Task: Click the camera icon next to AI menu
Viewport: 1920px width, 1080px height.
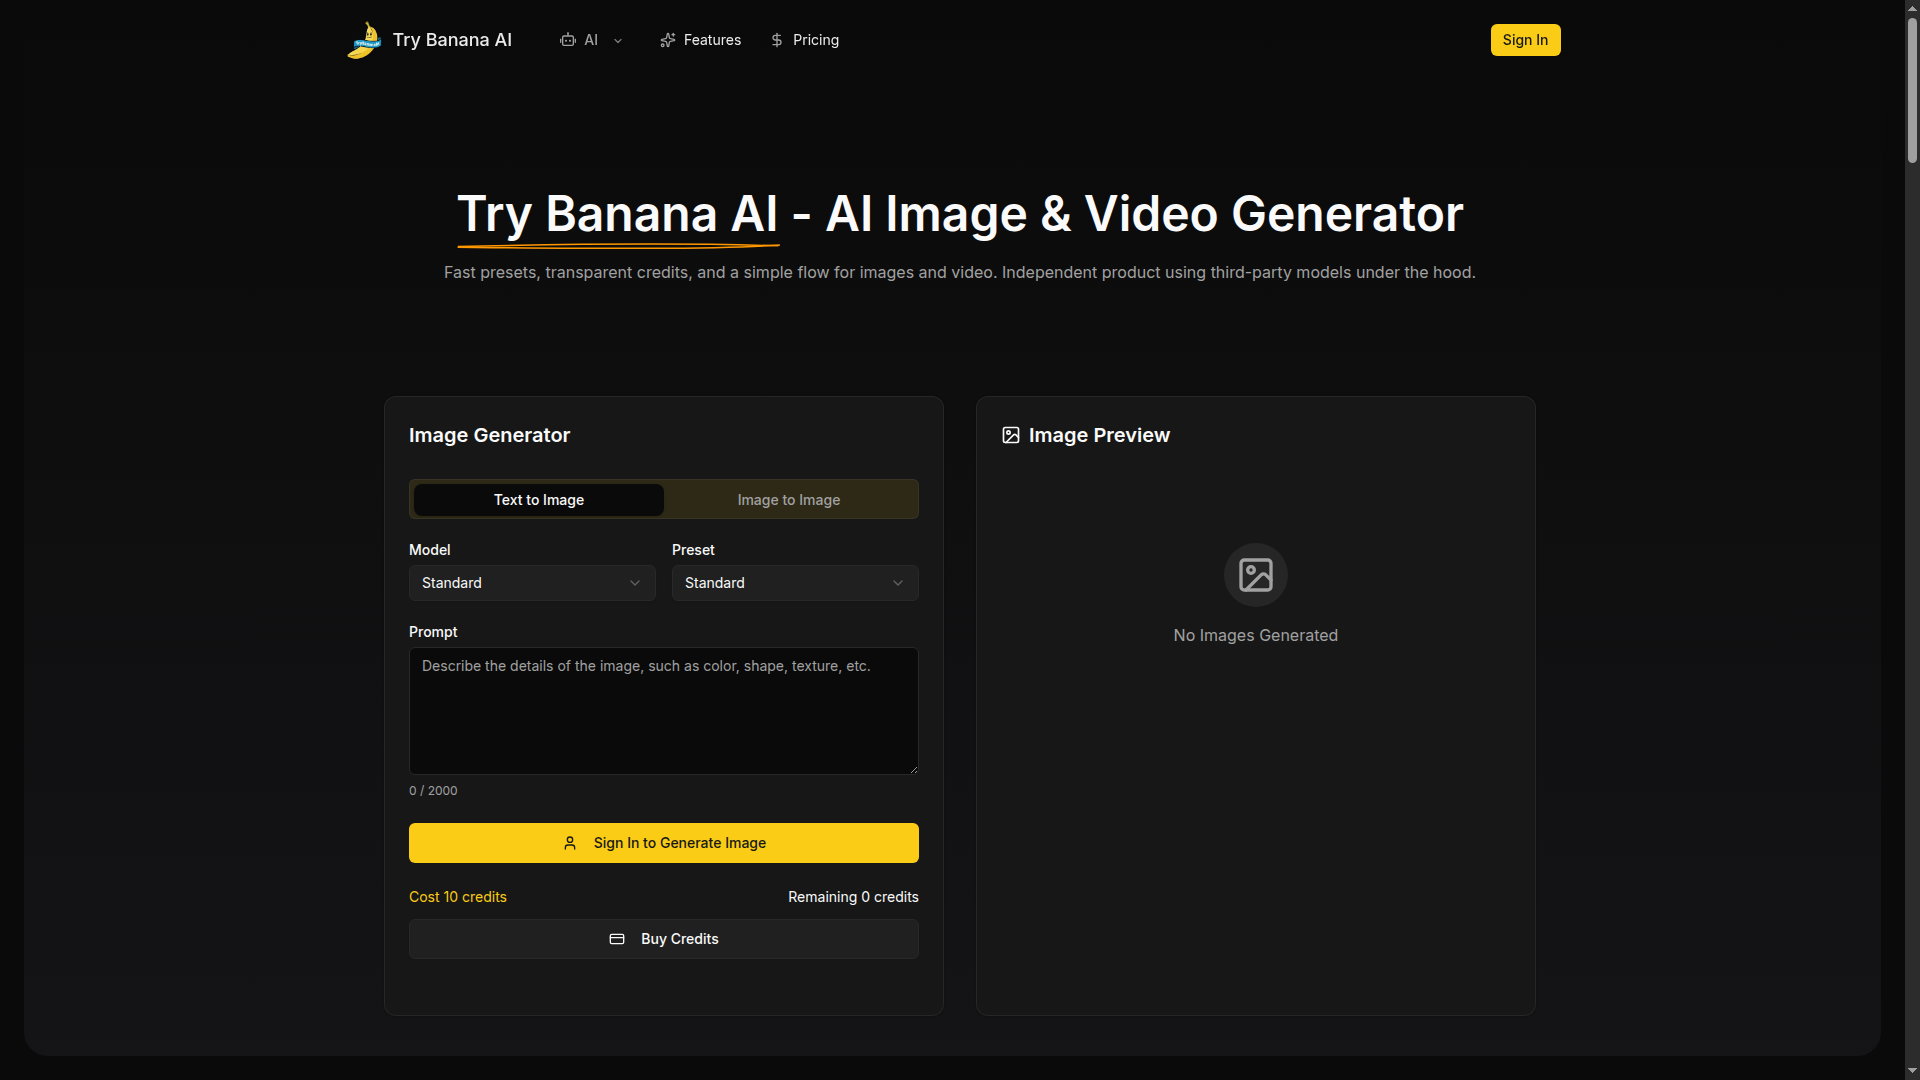Action: click(568, 40)
